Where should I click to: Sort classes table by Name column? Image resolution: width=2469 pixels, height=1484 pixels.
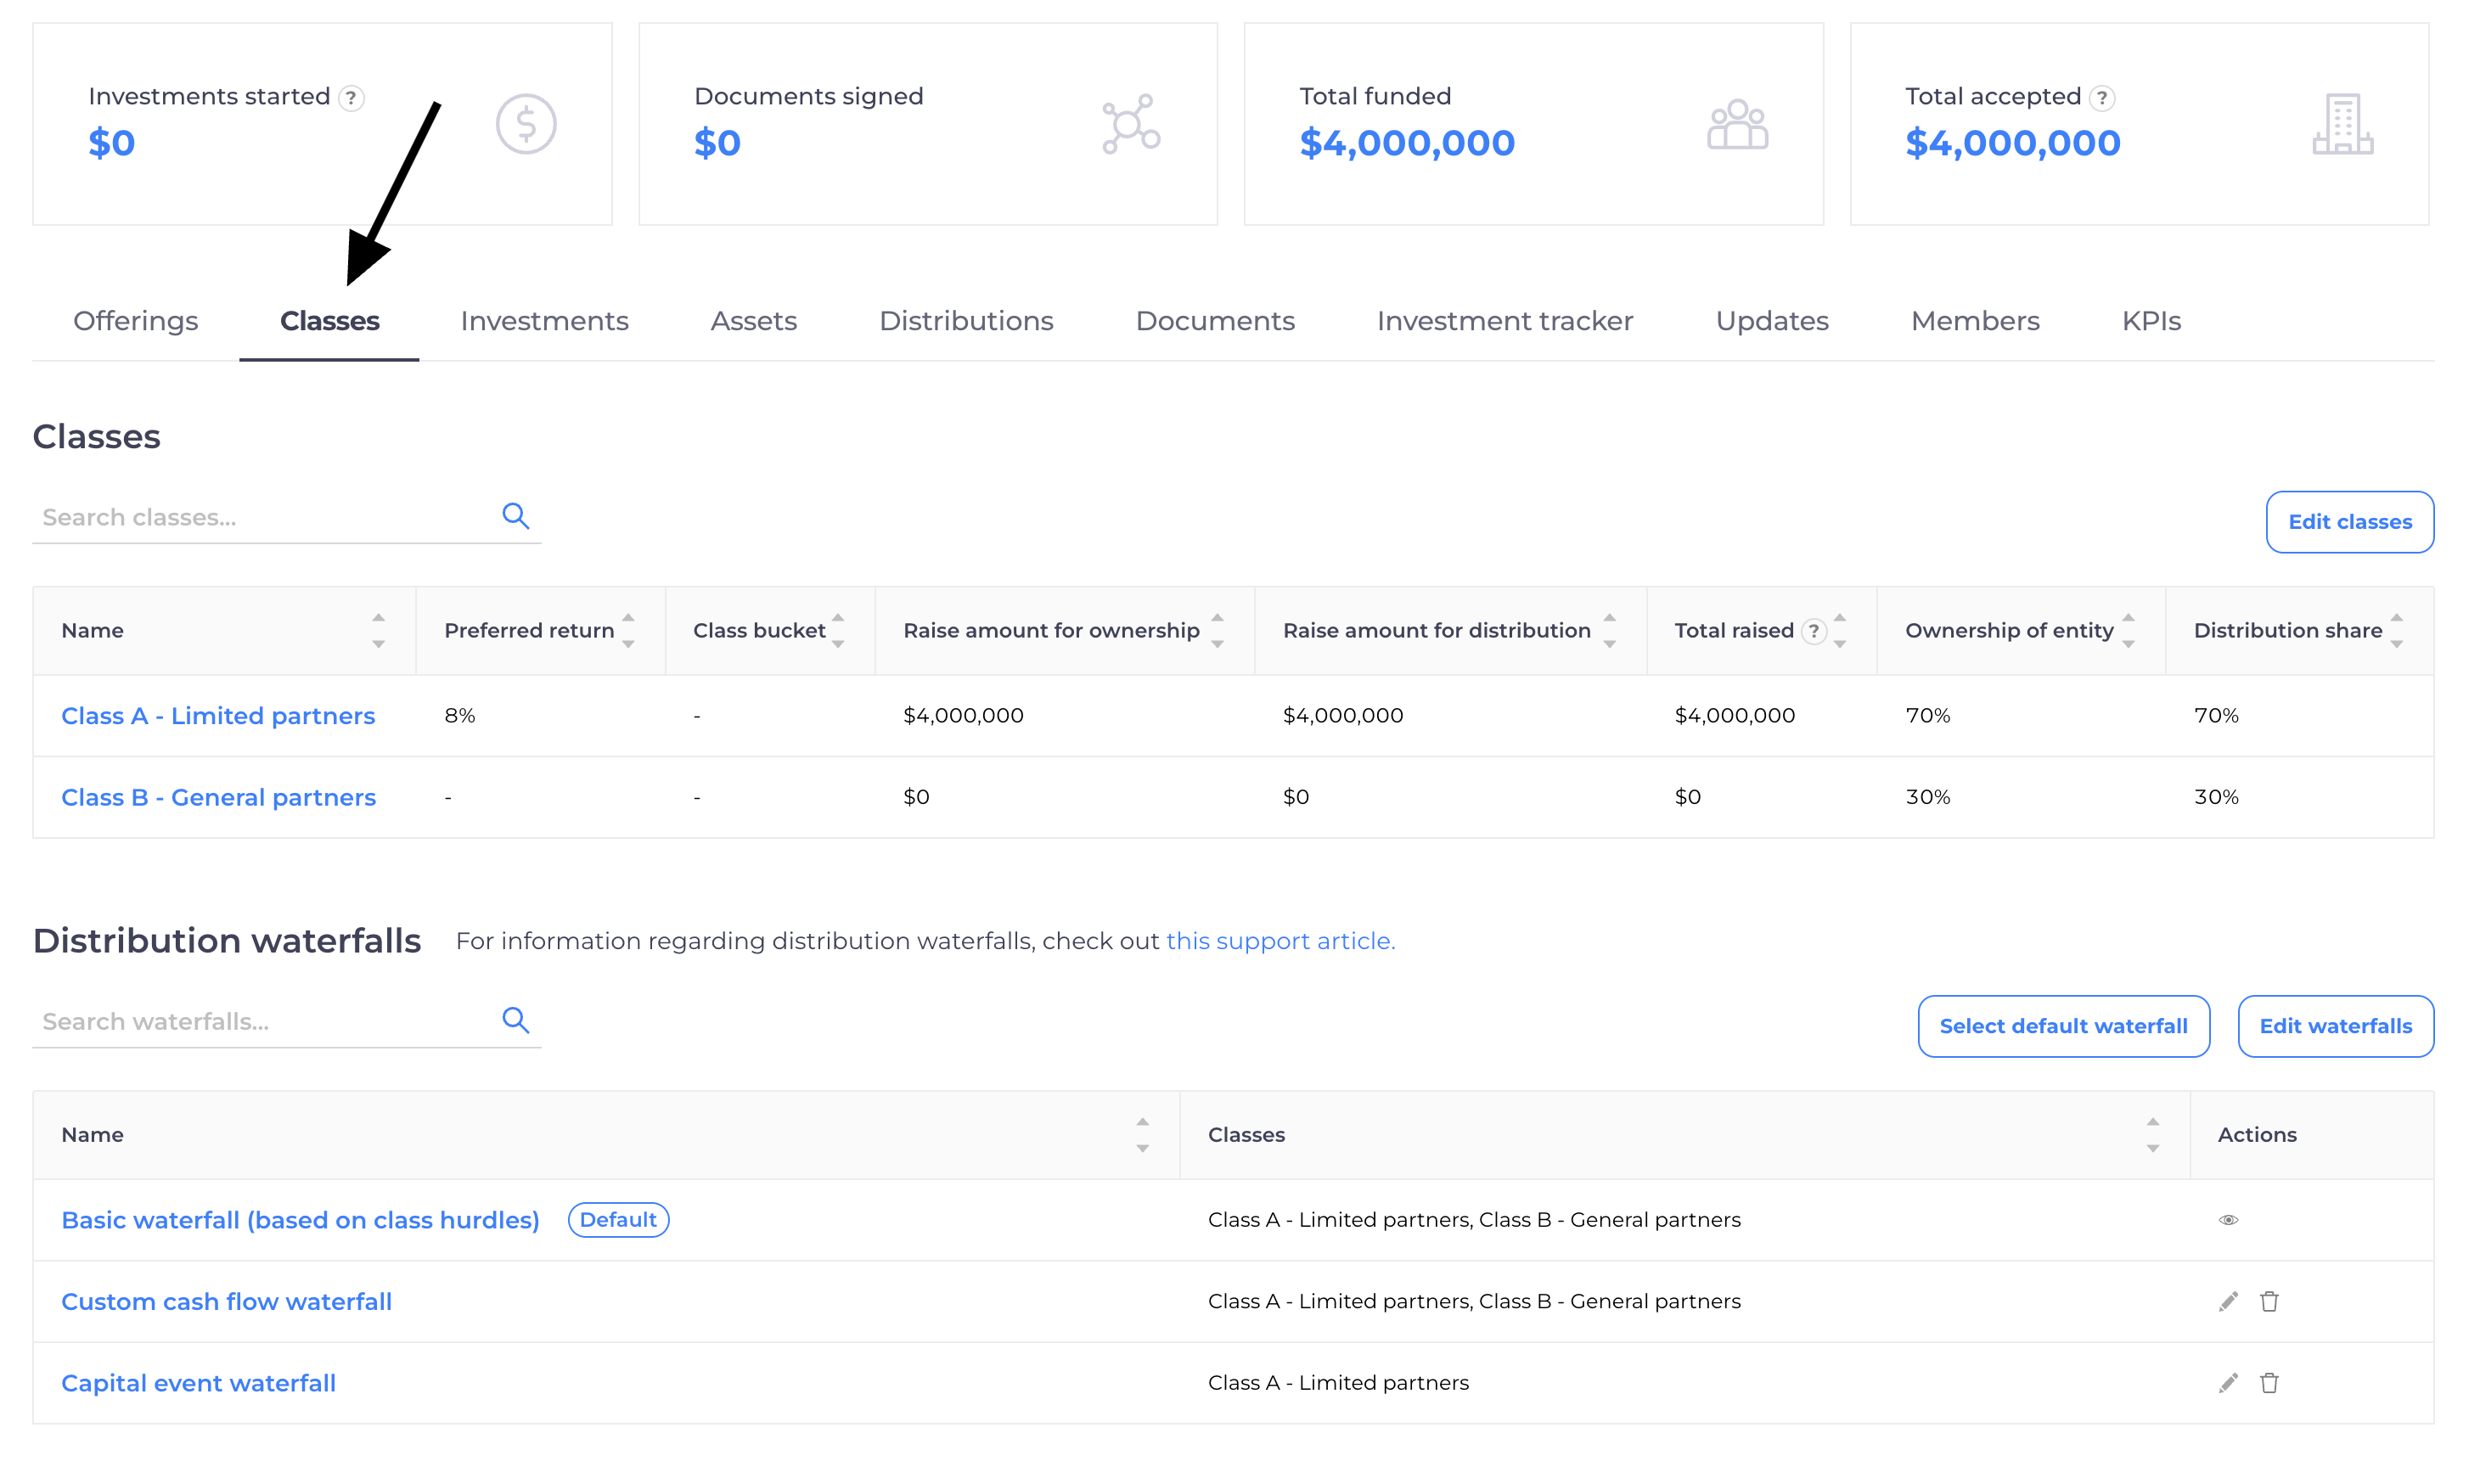point(378,631)
